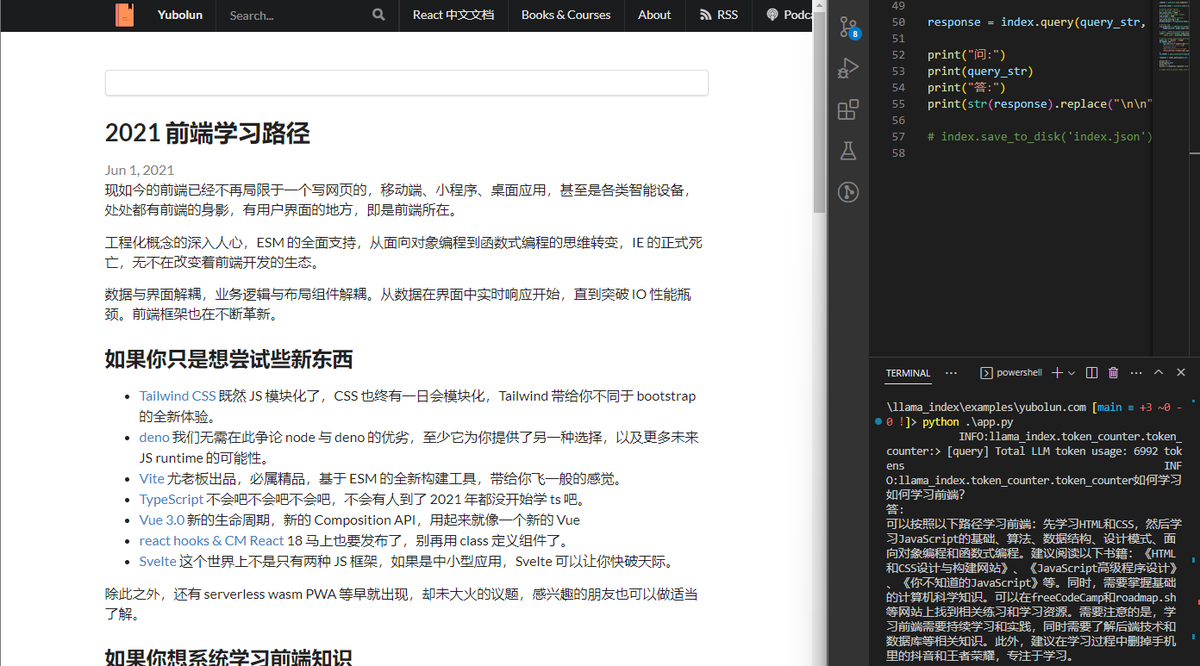1200x666 pixels.
Task: Open react hooks & CM React link
Action: [x=211, y=540]
